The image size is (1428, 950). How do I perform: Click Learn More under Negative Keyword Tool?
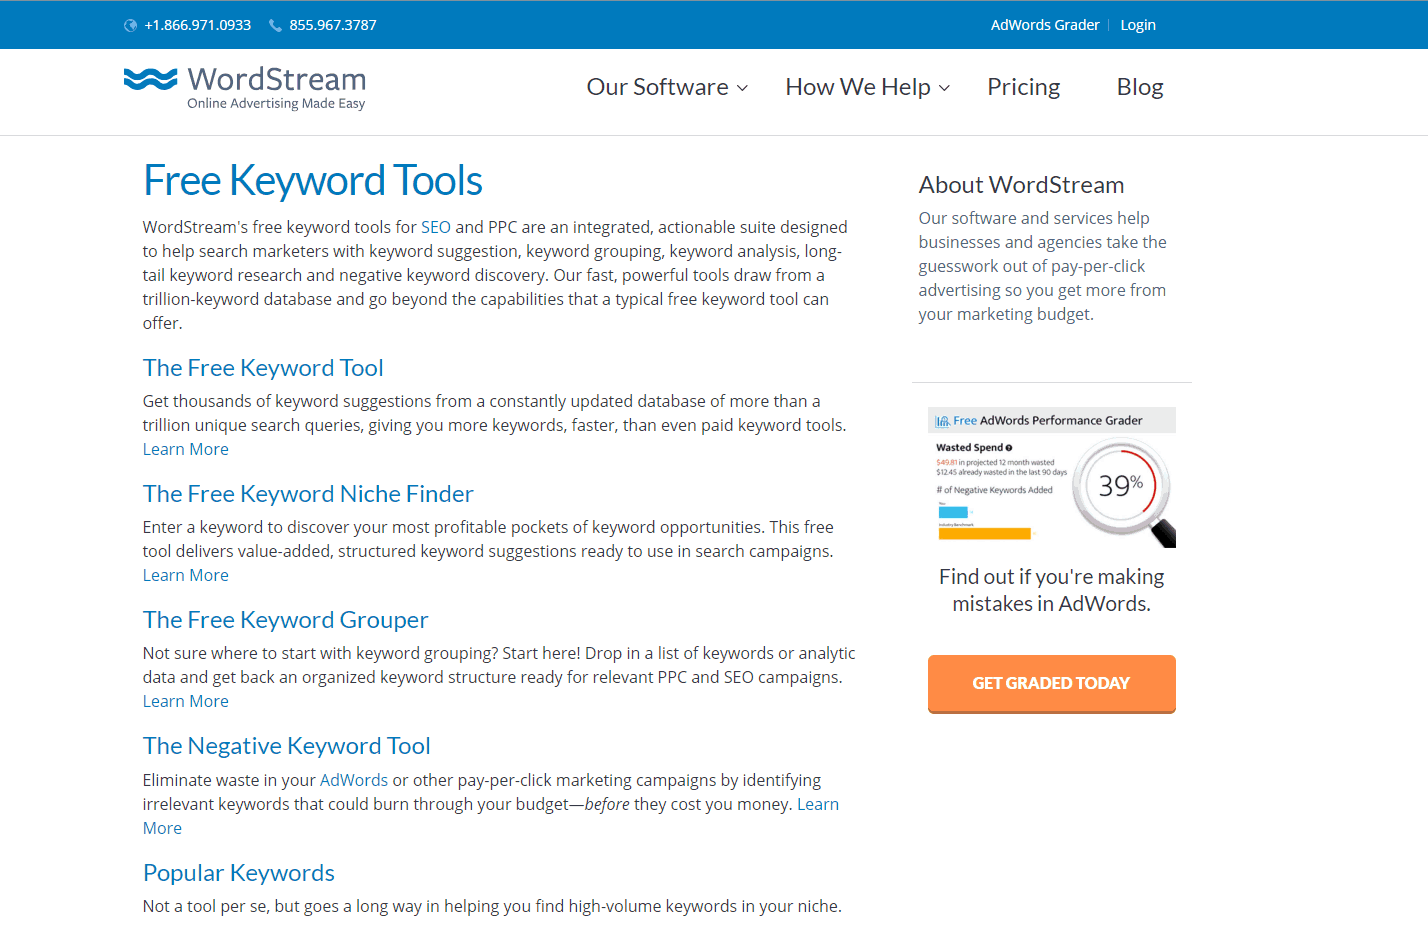pyautogui.click(x=818, y=804)
